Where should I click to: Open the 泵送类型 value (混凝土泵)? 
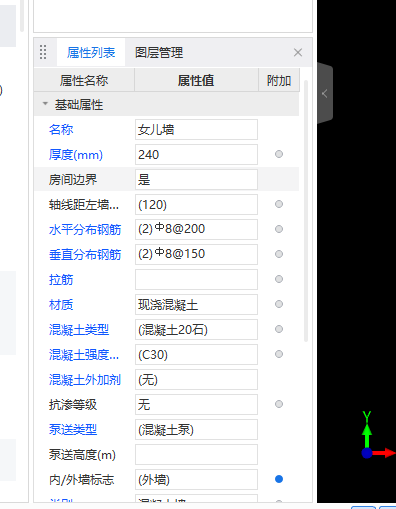[x=196, y=430]
